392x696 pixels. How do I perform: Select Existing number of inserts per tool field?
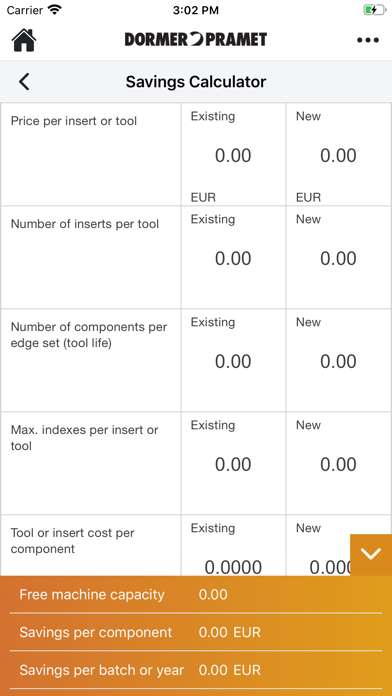click(x=233, y=258)
